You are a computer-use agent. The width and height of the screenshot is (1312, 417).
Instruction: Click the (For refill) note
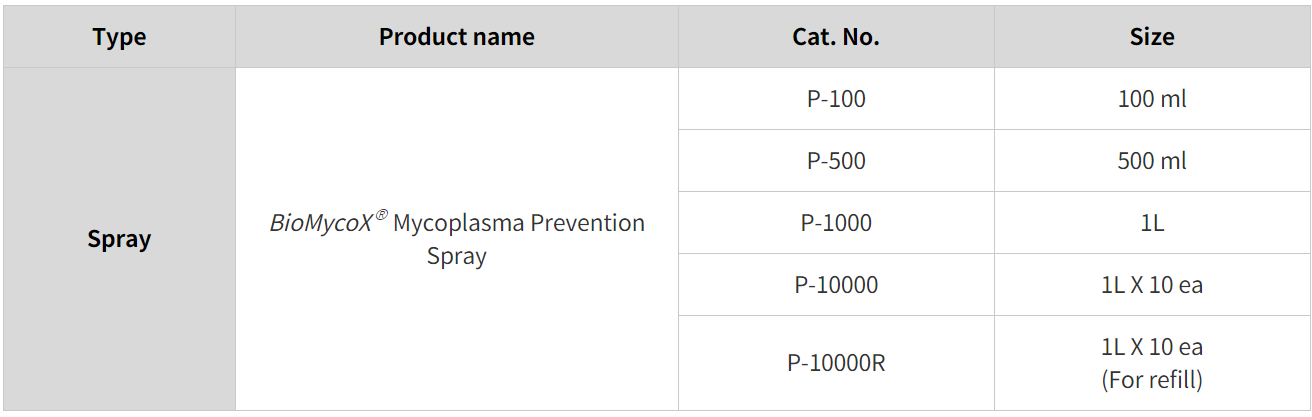(x=1152, y=380)
